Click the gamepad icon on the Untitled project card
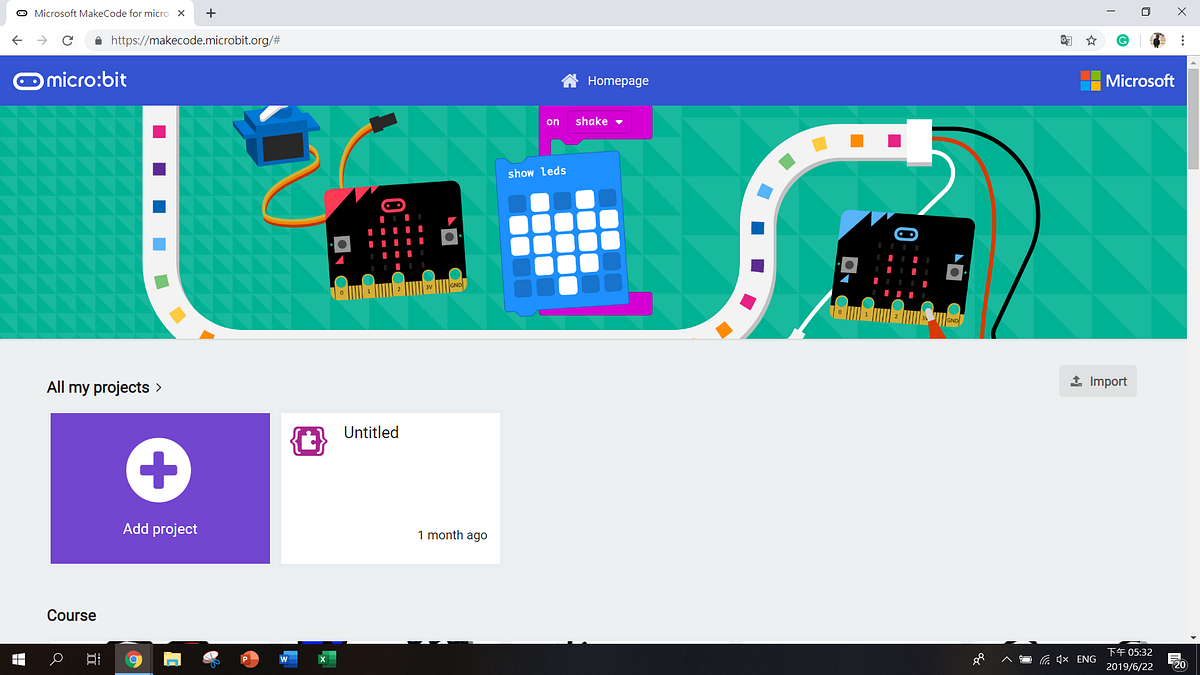The image size is (1200, 675). 308,440
